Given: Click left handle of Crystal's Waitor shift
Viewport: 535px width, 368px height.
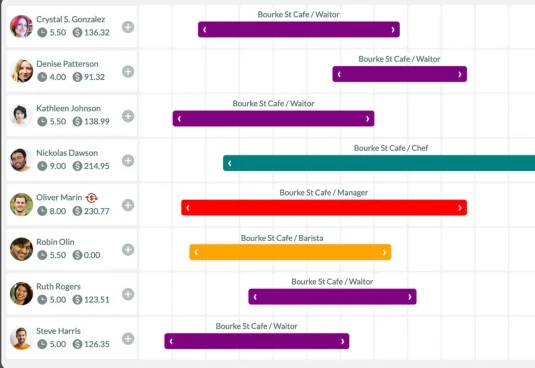Looking at the screenshot, I should click(x=204, y=30).
